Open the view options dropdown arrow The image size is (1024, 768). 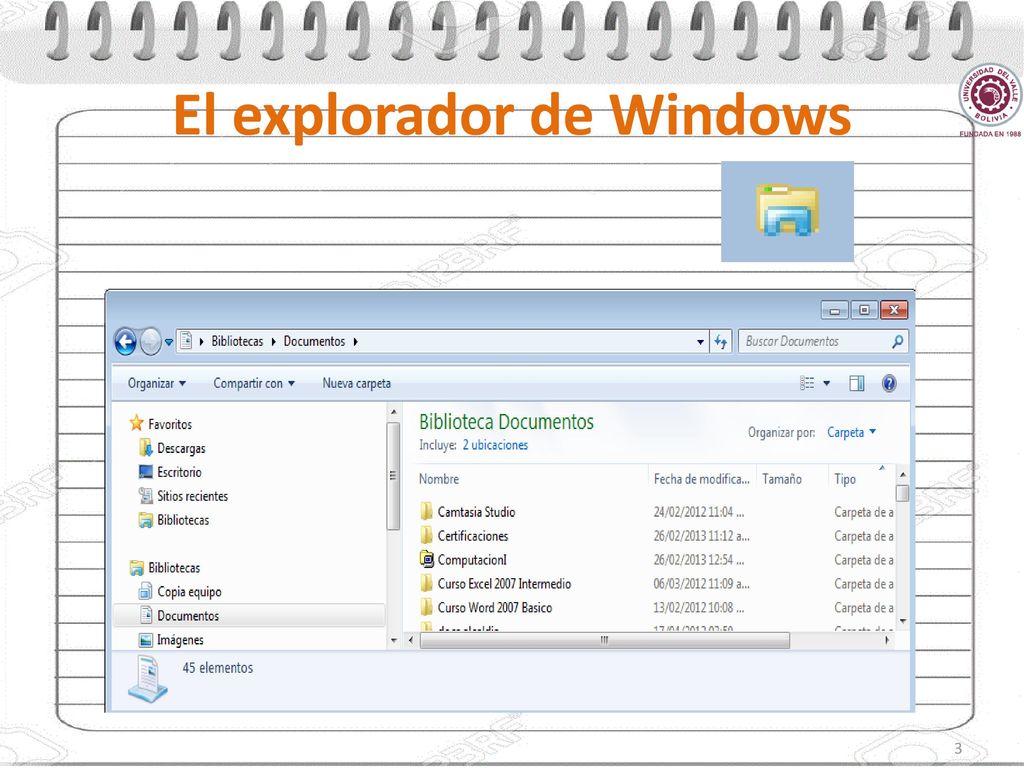click(827, 383)
